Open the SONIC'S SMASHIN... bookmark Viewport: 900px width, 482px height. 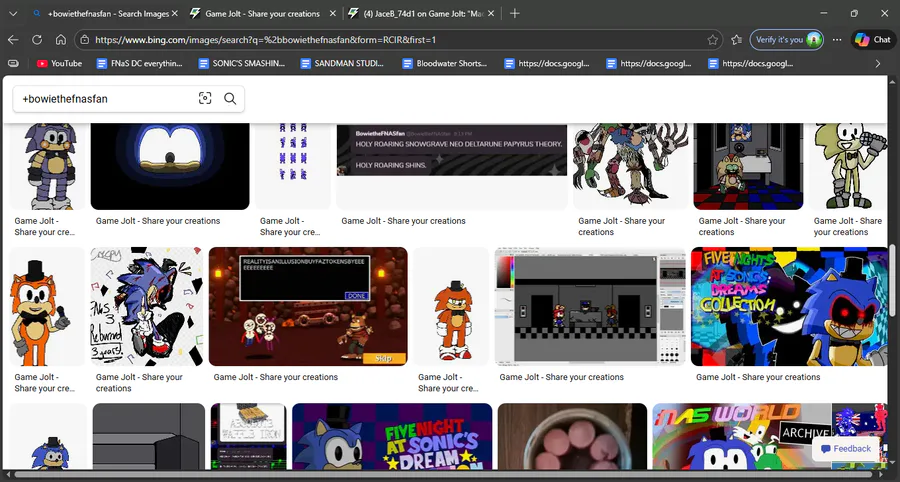[242, 63]
